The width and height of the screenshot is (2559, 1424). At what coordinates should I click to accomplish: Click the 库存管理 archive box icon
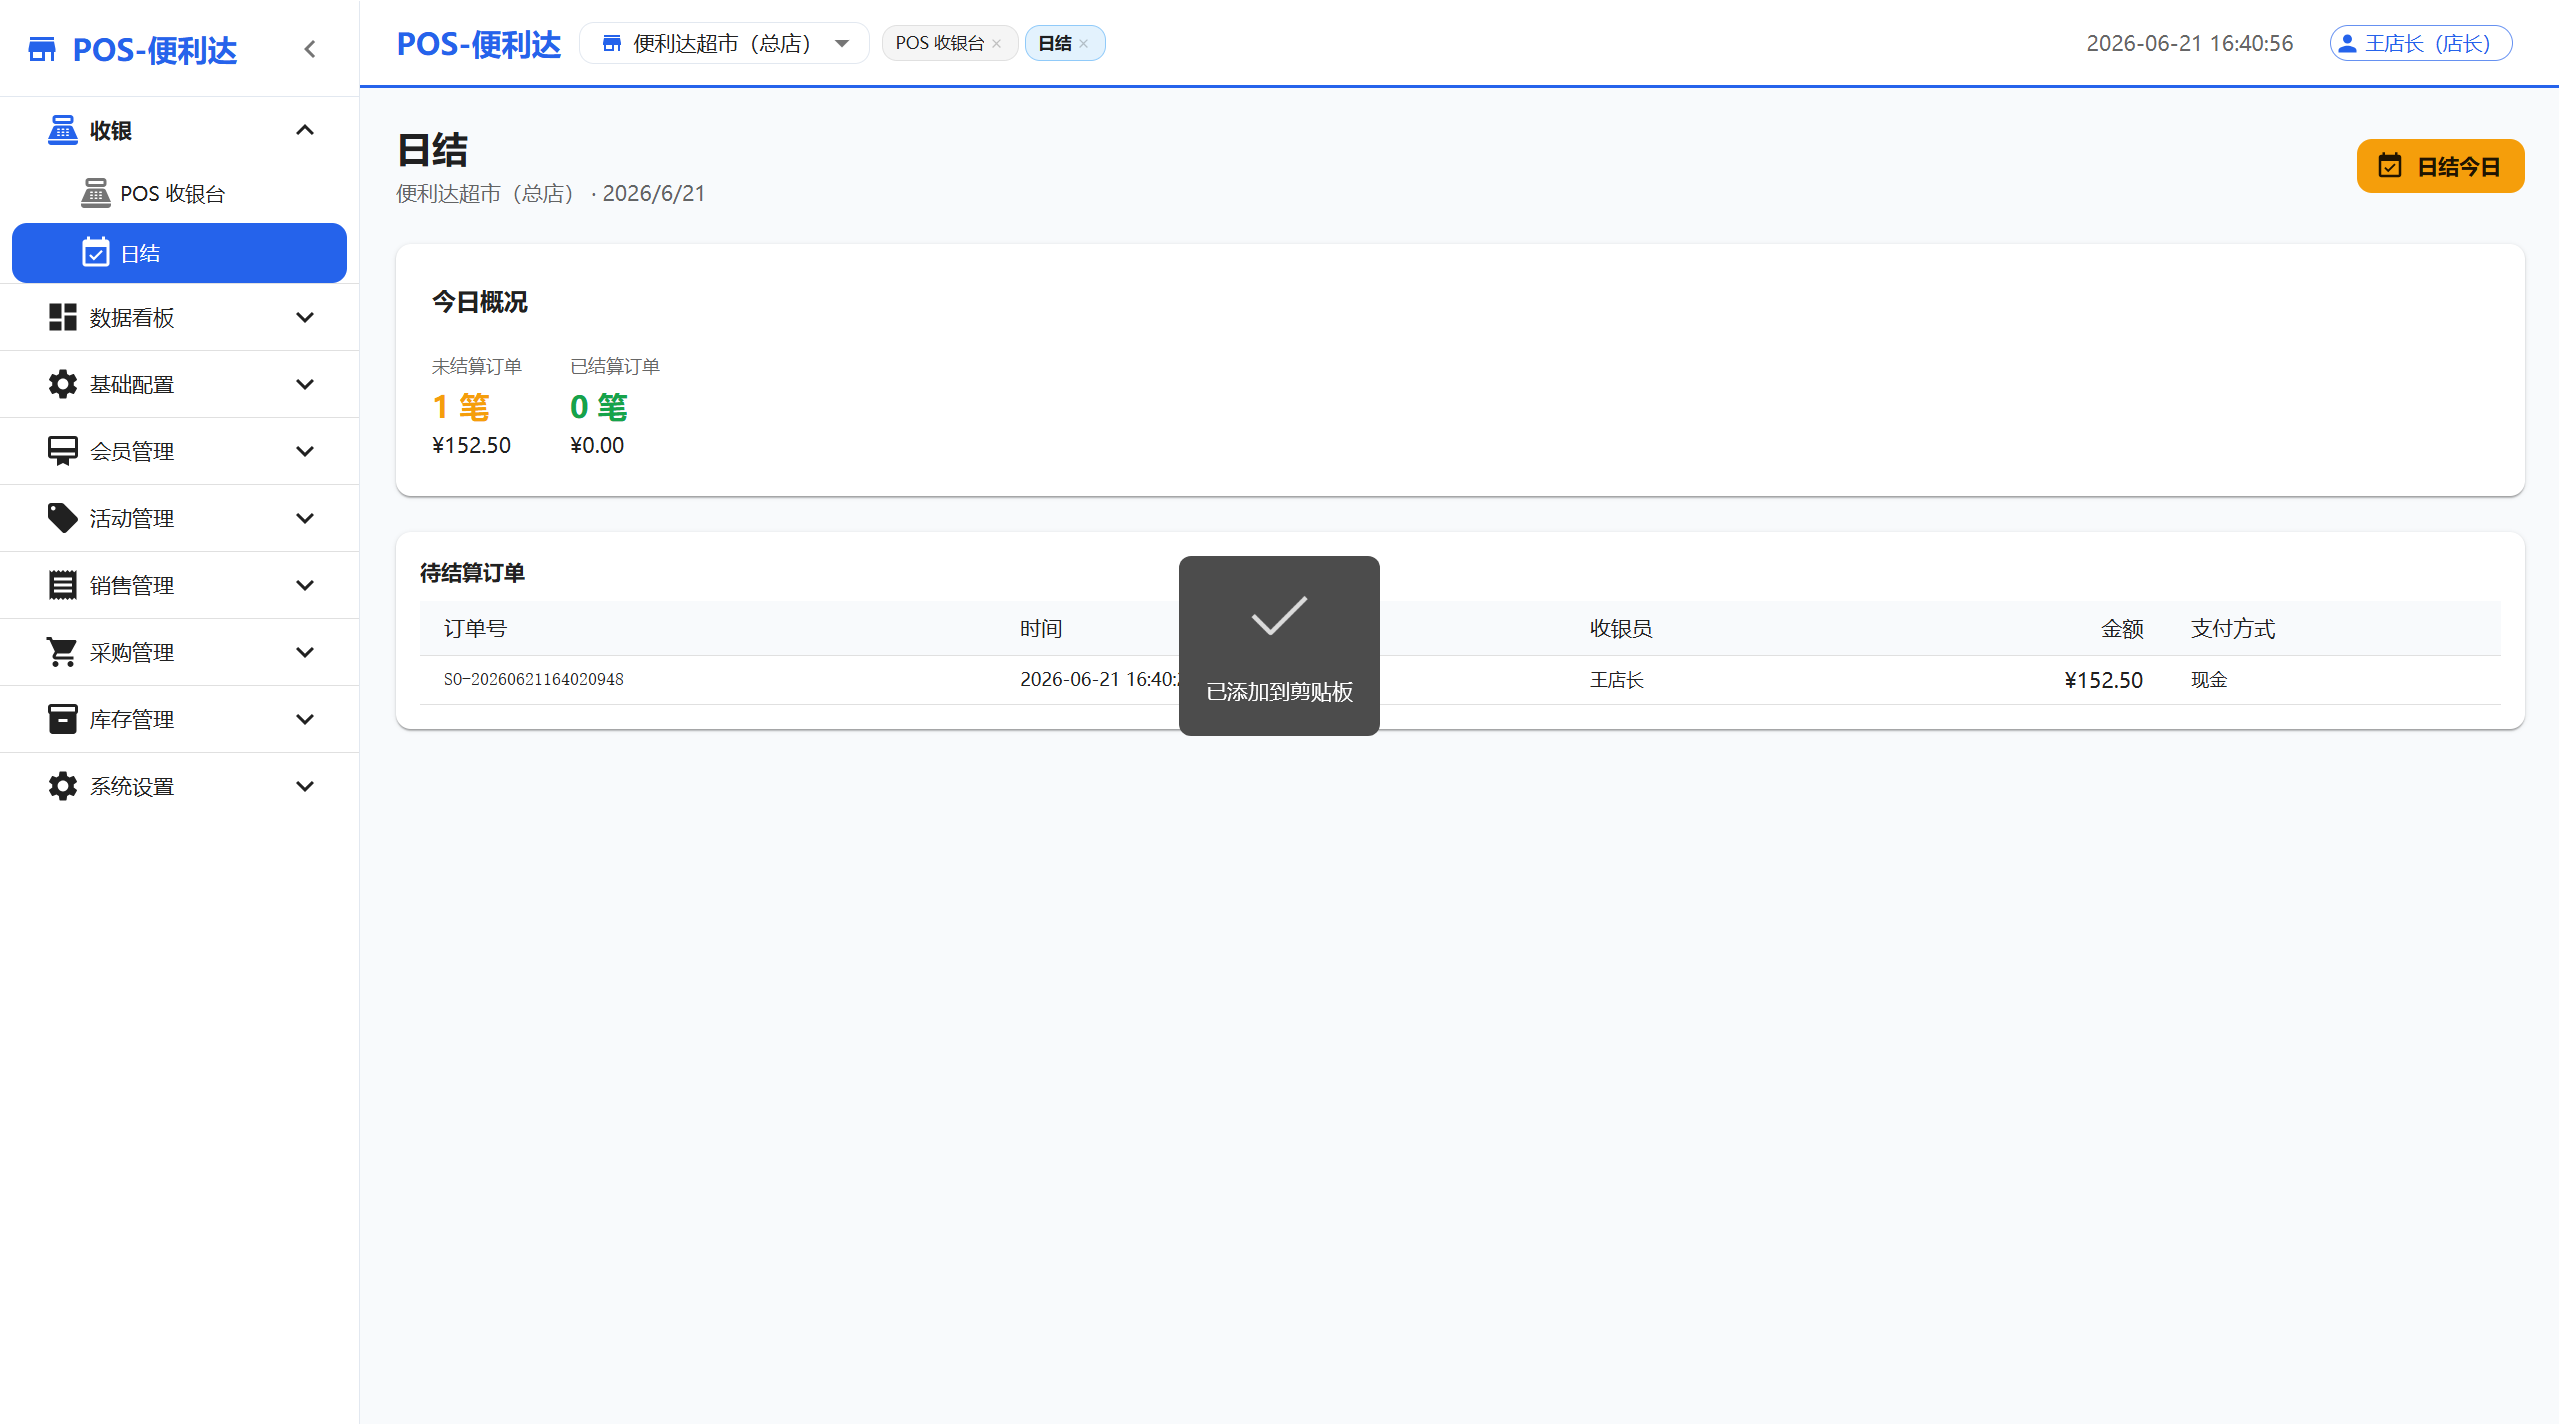(x=63, y=719)
